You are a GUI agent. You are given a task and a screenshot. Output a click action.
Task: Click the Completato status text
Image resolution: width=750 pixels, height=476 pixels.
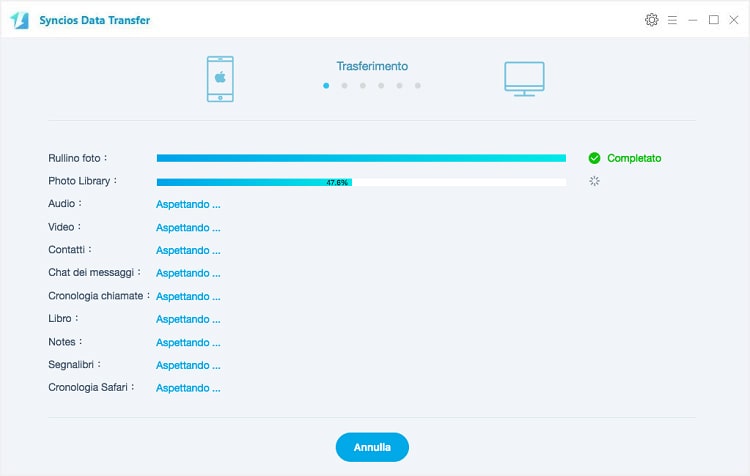coord(634,158)
